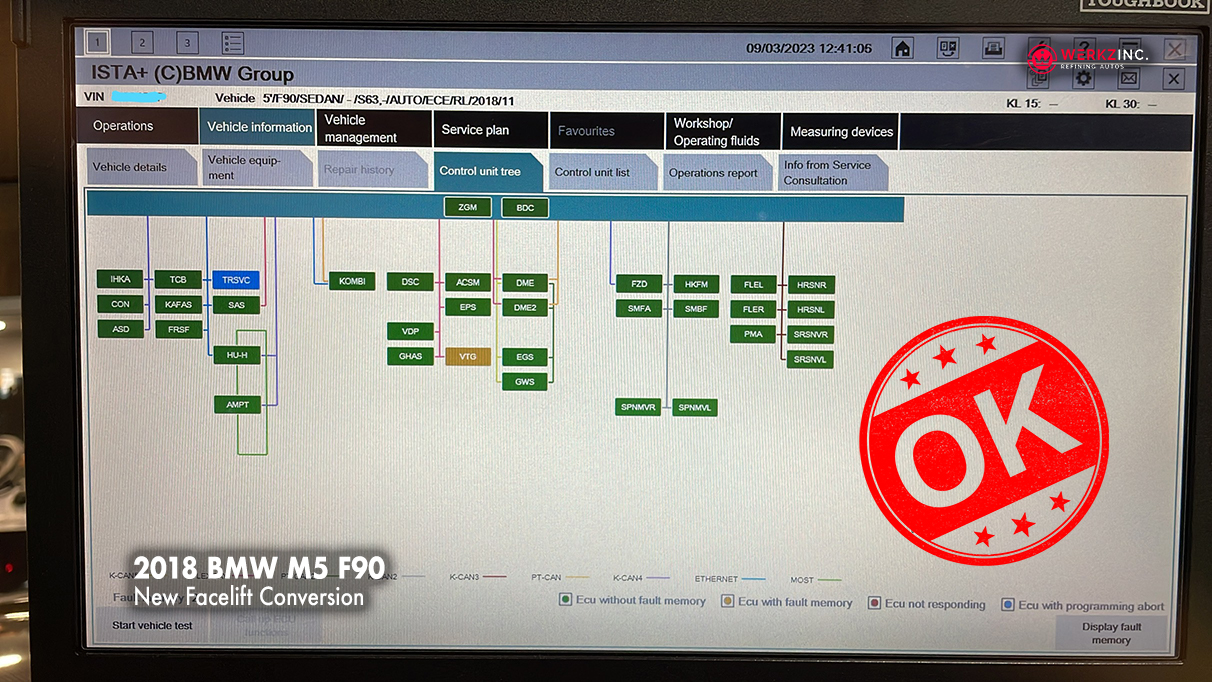Open session slot 1 button
Image resolution: width=1212 pixels, height=682 pixels.
tap(97, 42)
